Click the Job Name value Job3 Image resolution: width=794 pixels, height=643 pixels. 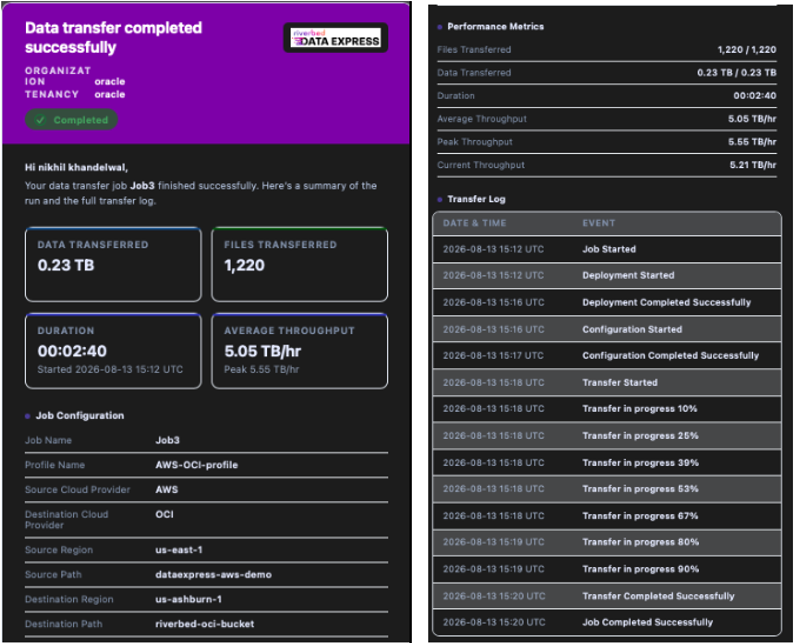pos(167,440)
